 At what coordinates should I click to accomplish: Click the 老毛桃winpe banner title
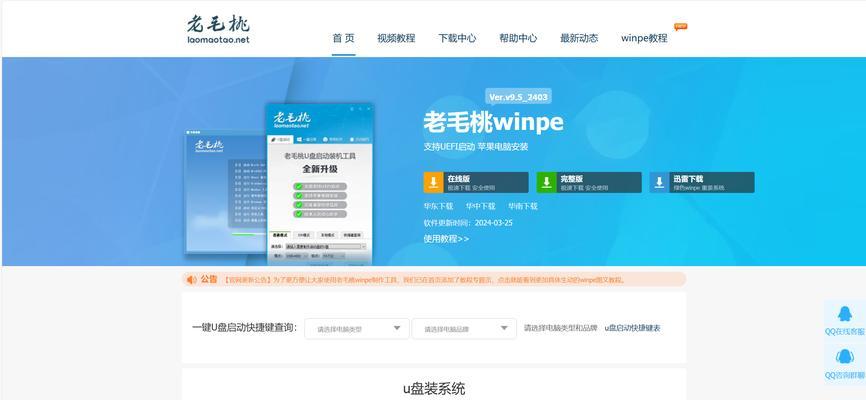[x=494, y=122]
